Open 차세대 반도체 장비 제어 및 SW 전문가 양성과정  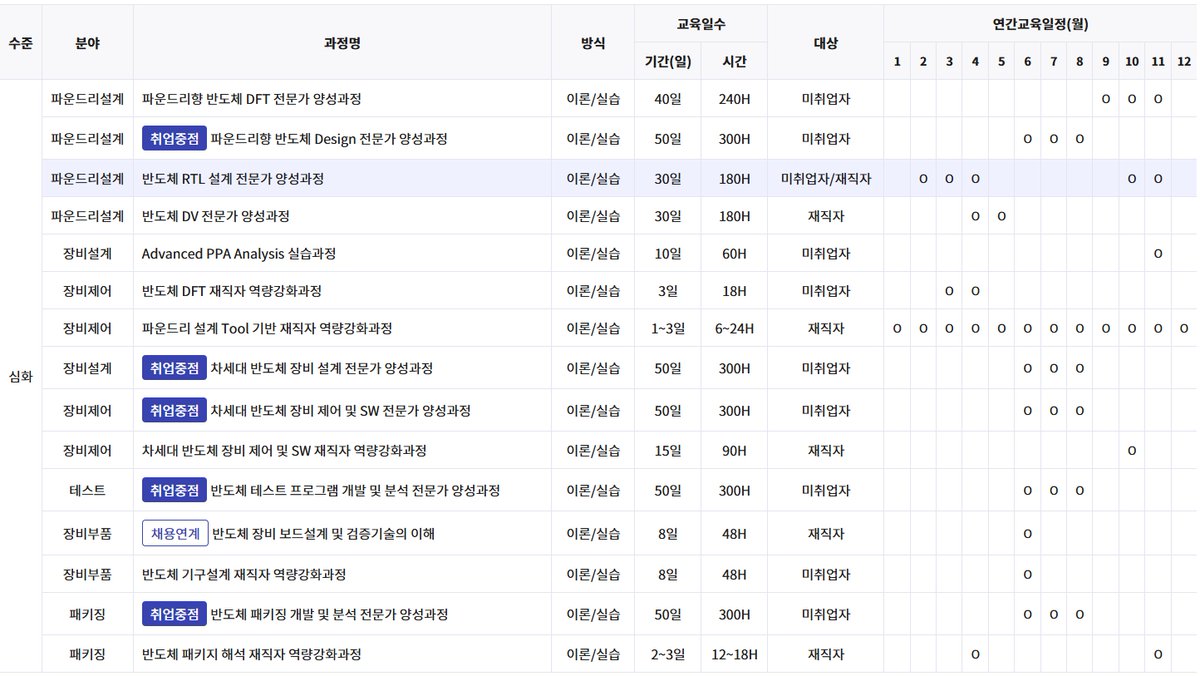pos(341,411)
